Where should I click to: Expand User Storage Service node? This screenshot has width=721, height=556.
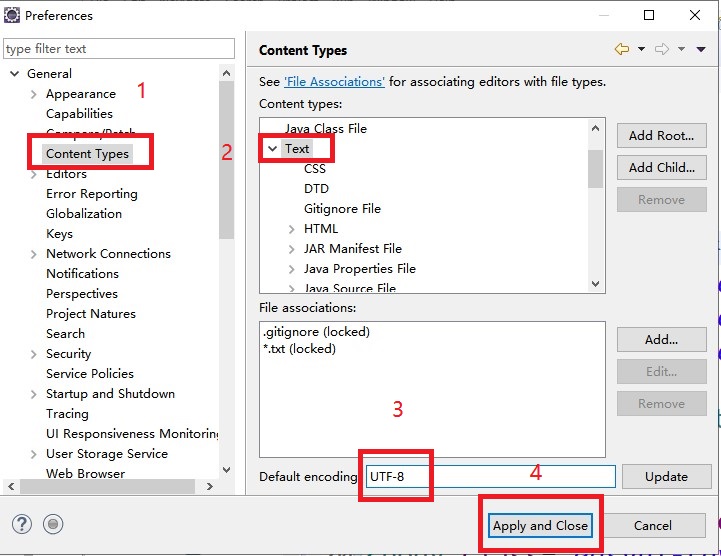coord(33,454)
